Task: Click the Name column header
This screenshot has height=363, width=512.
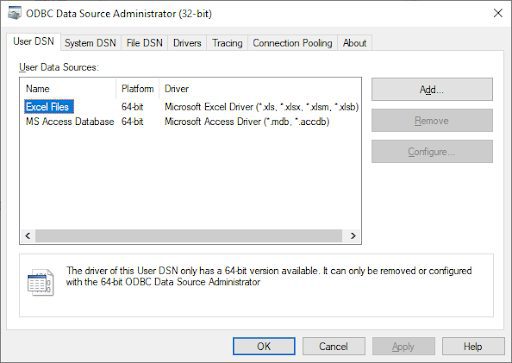Action: click(x=68, y=89)
